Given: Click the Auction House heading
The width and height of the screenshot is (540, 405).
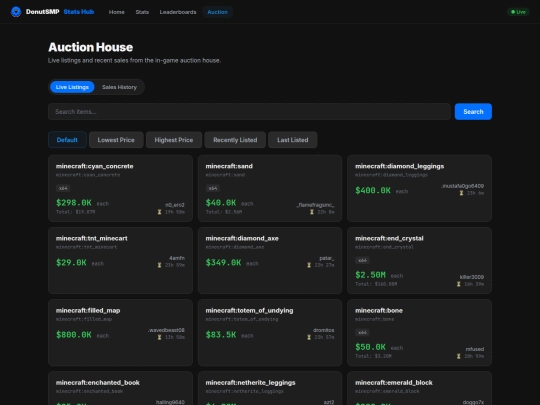Looking at the screenshot, I should click(91, 47).
